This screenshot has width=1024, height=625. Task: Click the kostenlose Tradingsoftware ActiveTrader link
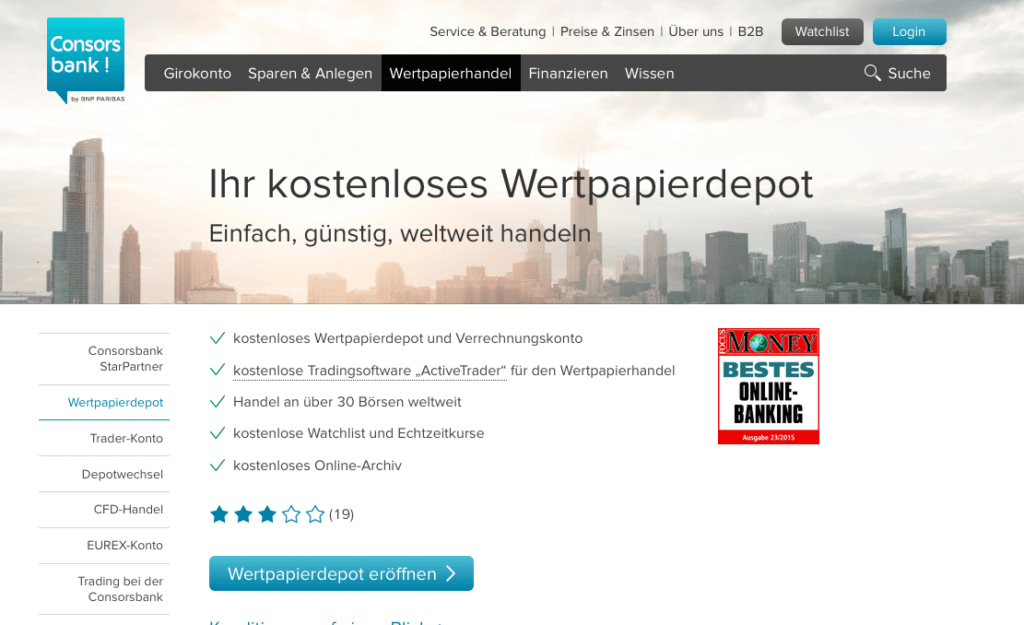pos(370,371)
